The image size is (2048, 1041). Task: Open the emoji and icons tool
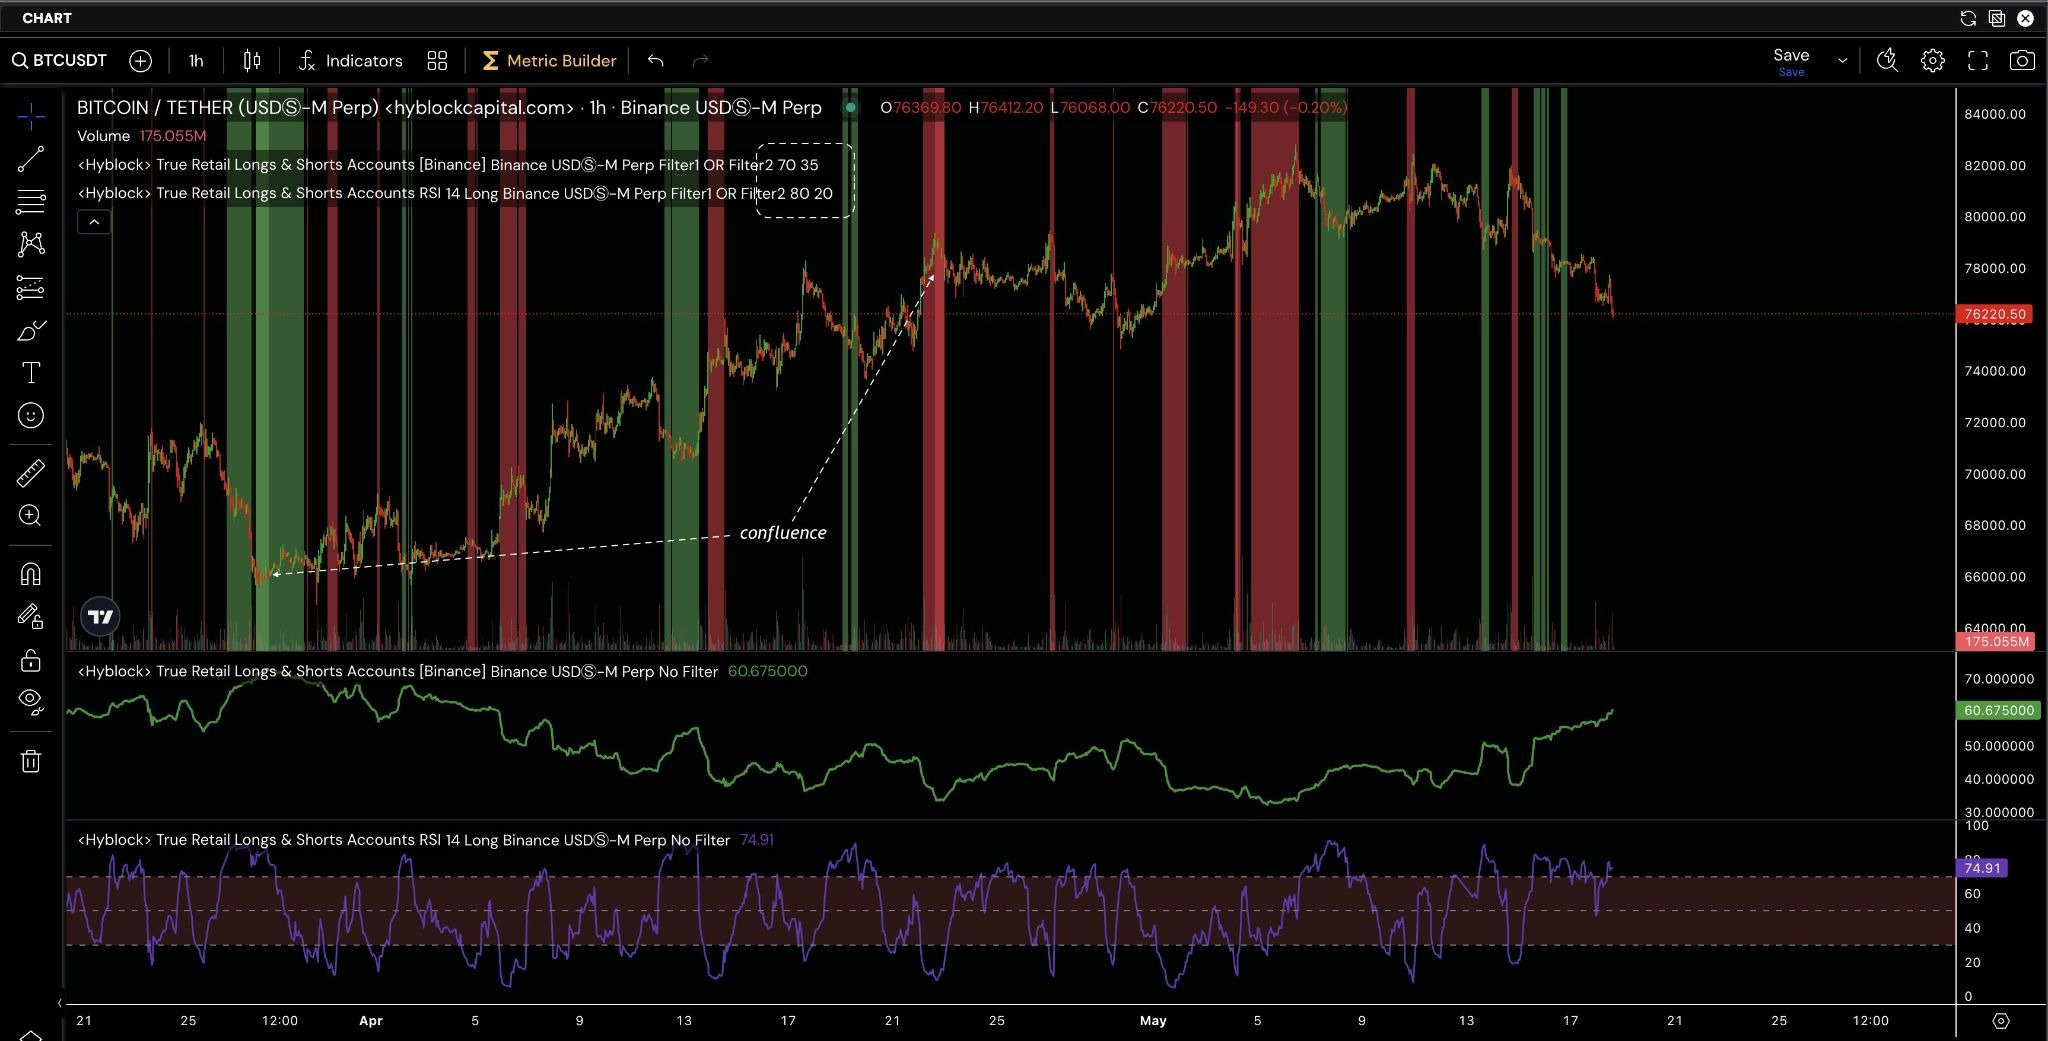[31, 416]
